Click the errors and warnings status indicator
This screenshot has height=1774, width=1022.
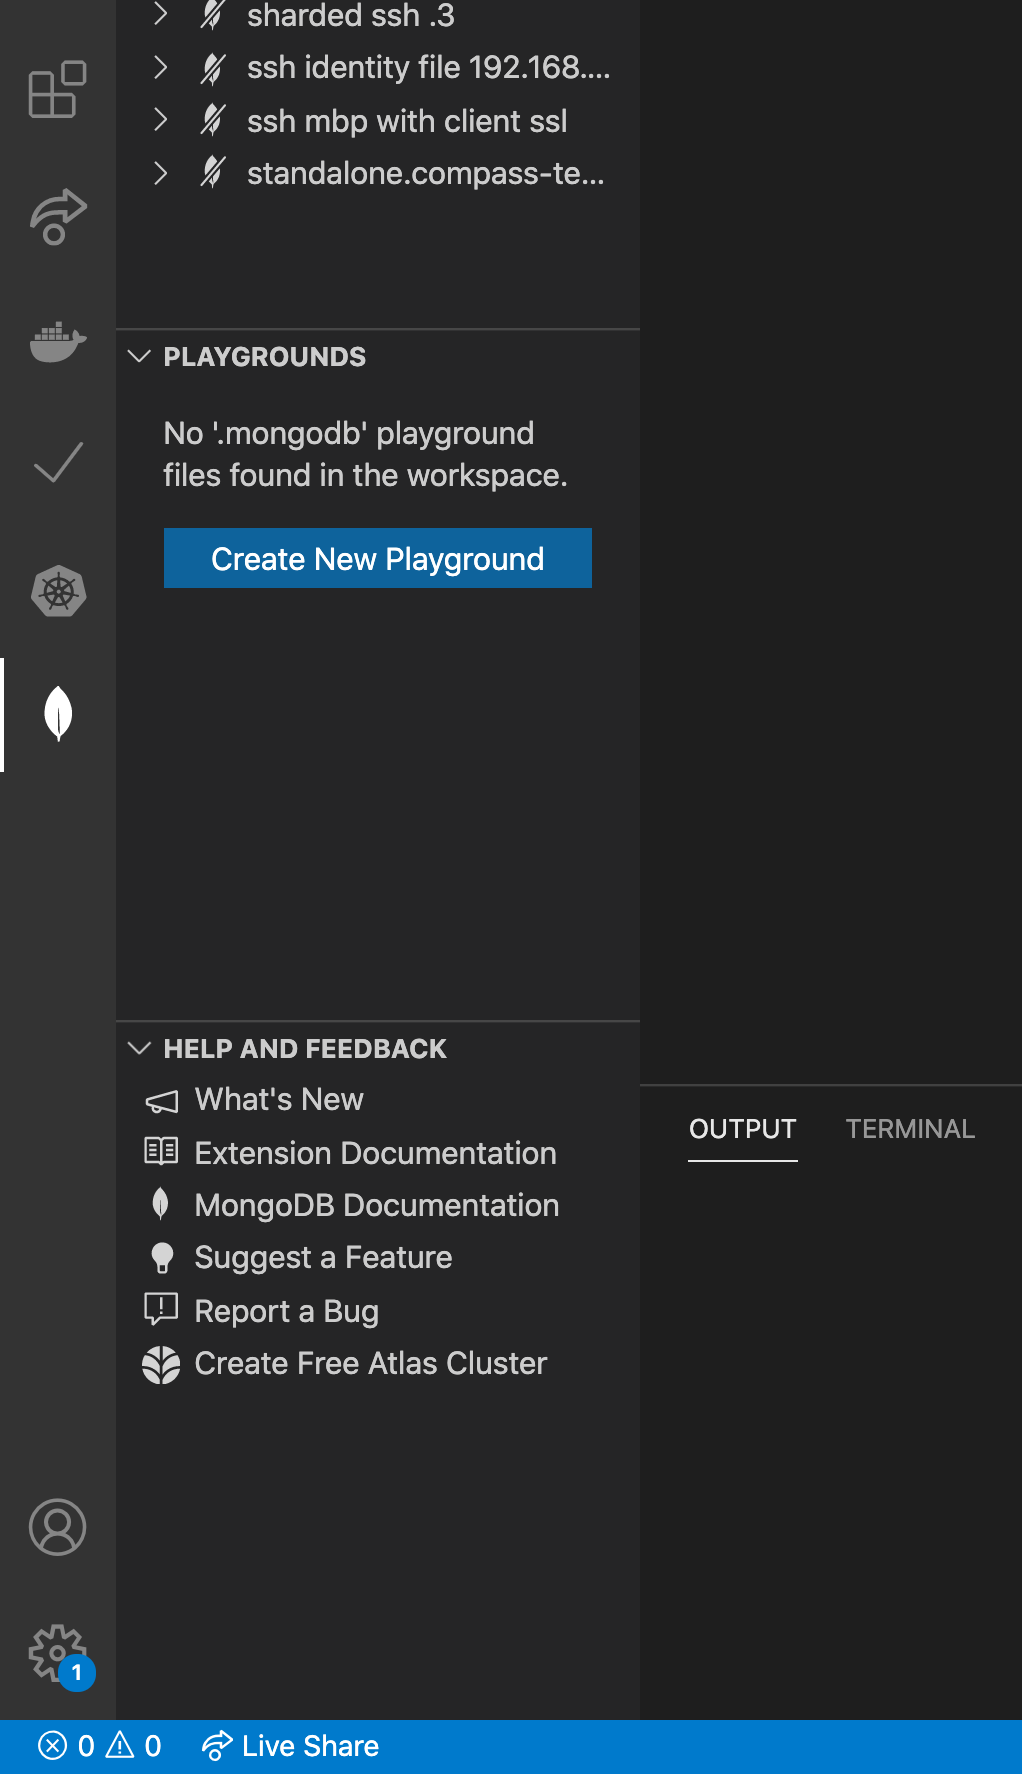pos(99,1746)
